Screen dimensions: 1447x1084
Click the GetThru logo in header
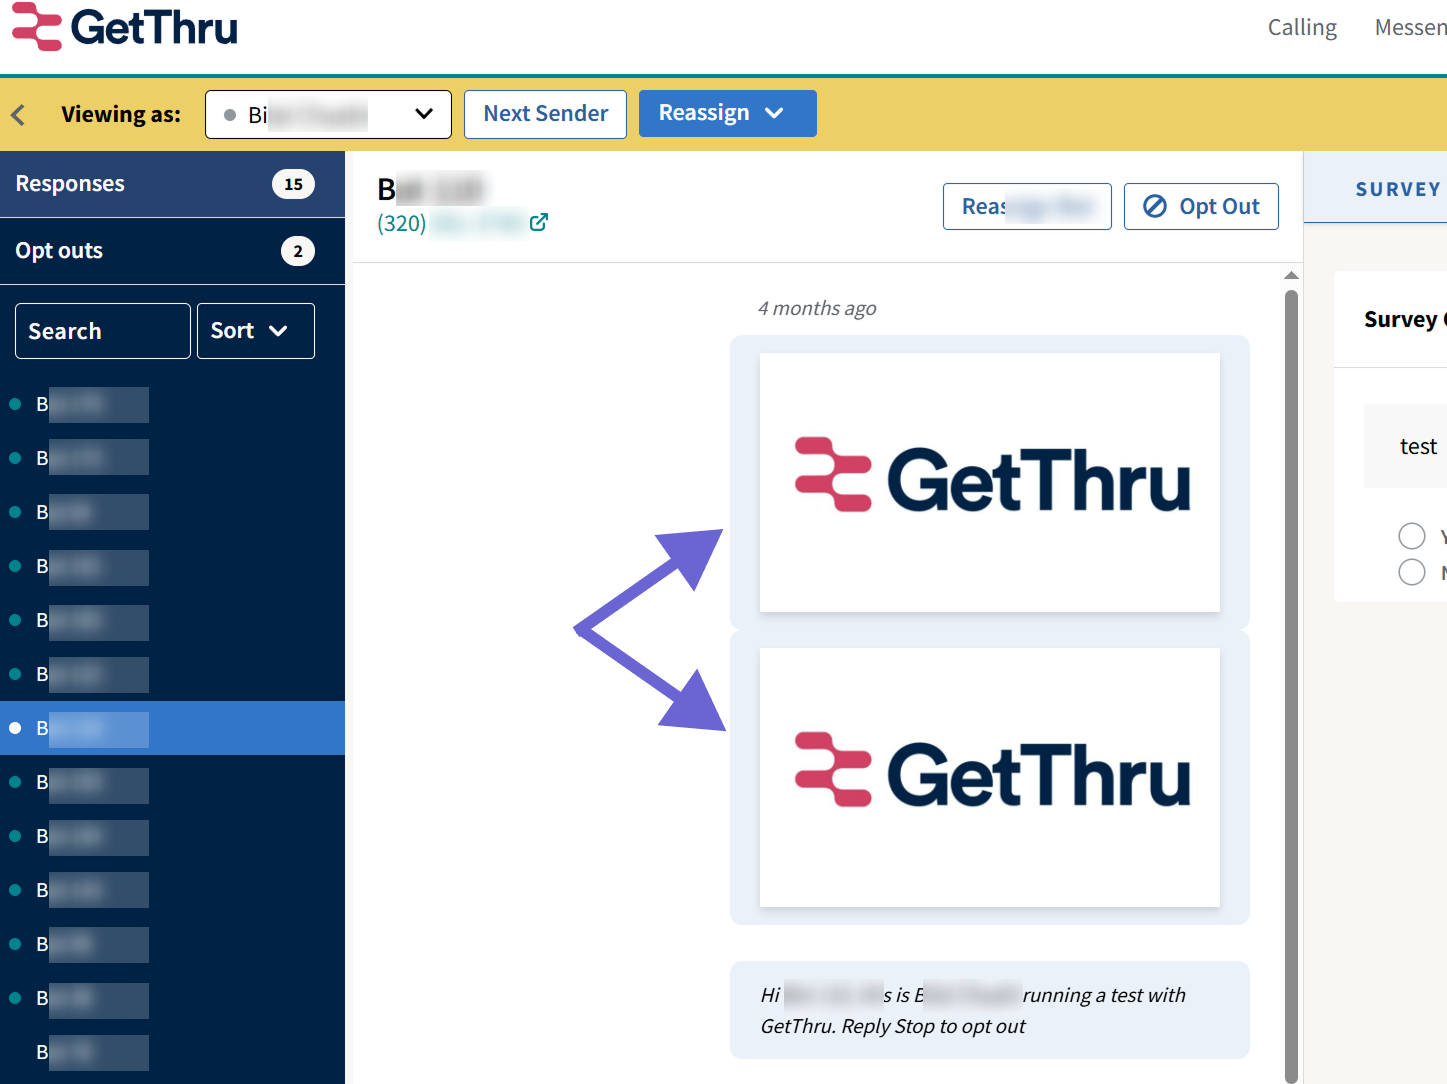pos(125,27)
